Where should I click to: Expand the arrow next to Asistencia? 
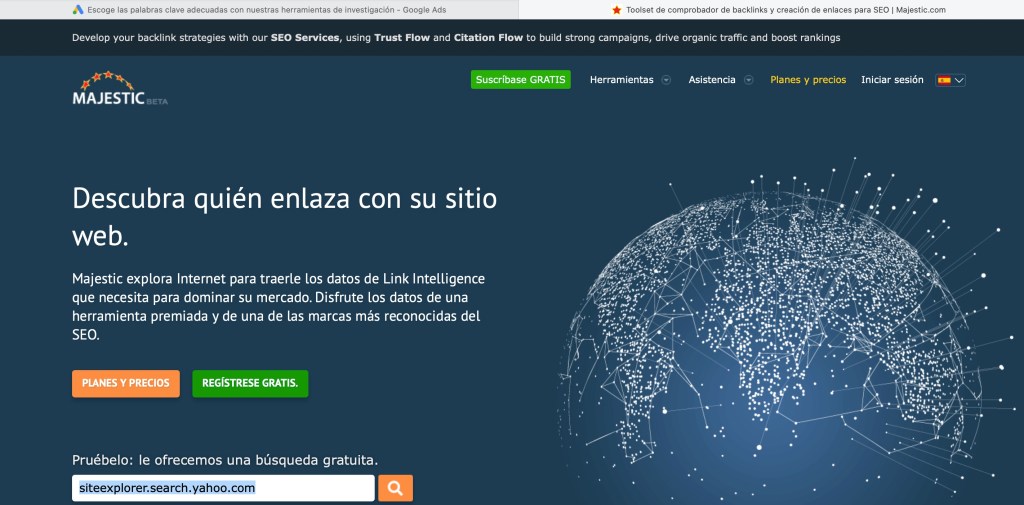[748, 80]
